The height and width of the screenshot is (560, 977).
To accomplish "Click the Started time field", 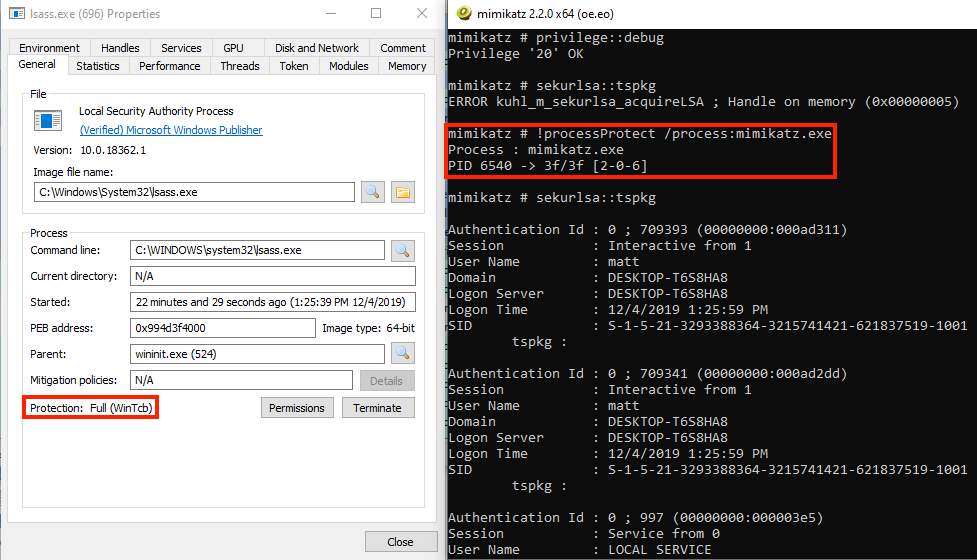I will pos(273,302).
